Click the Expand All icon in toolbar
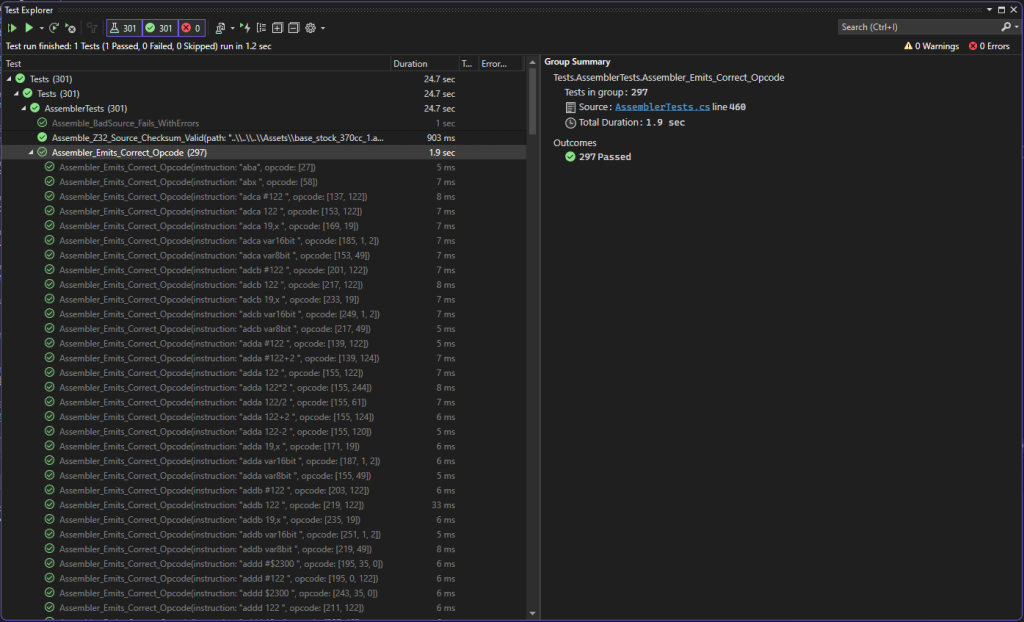1024x622 pixels. tap(277, 28)
